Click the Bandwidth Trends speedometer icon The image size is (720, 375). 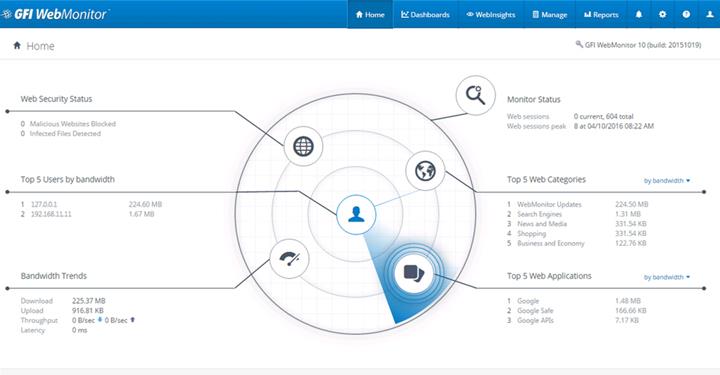pos(289,259)
